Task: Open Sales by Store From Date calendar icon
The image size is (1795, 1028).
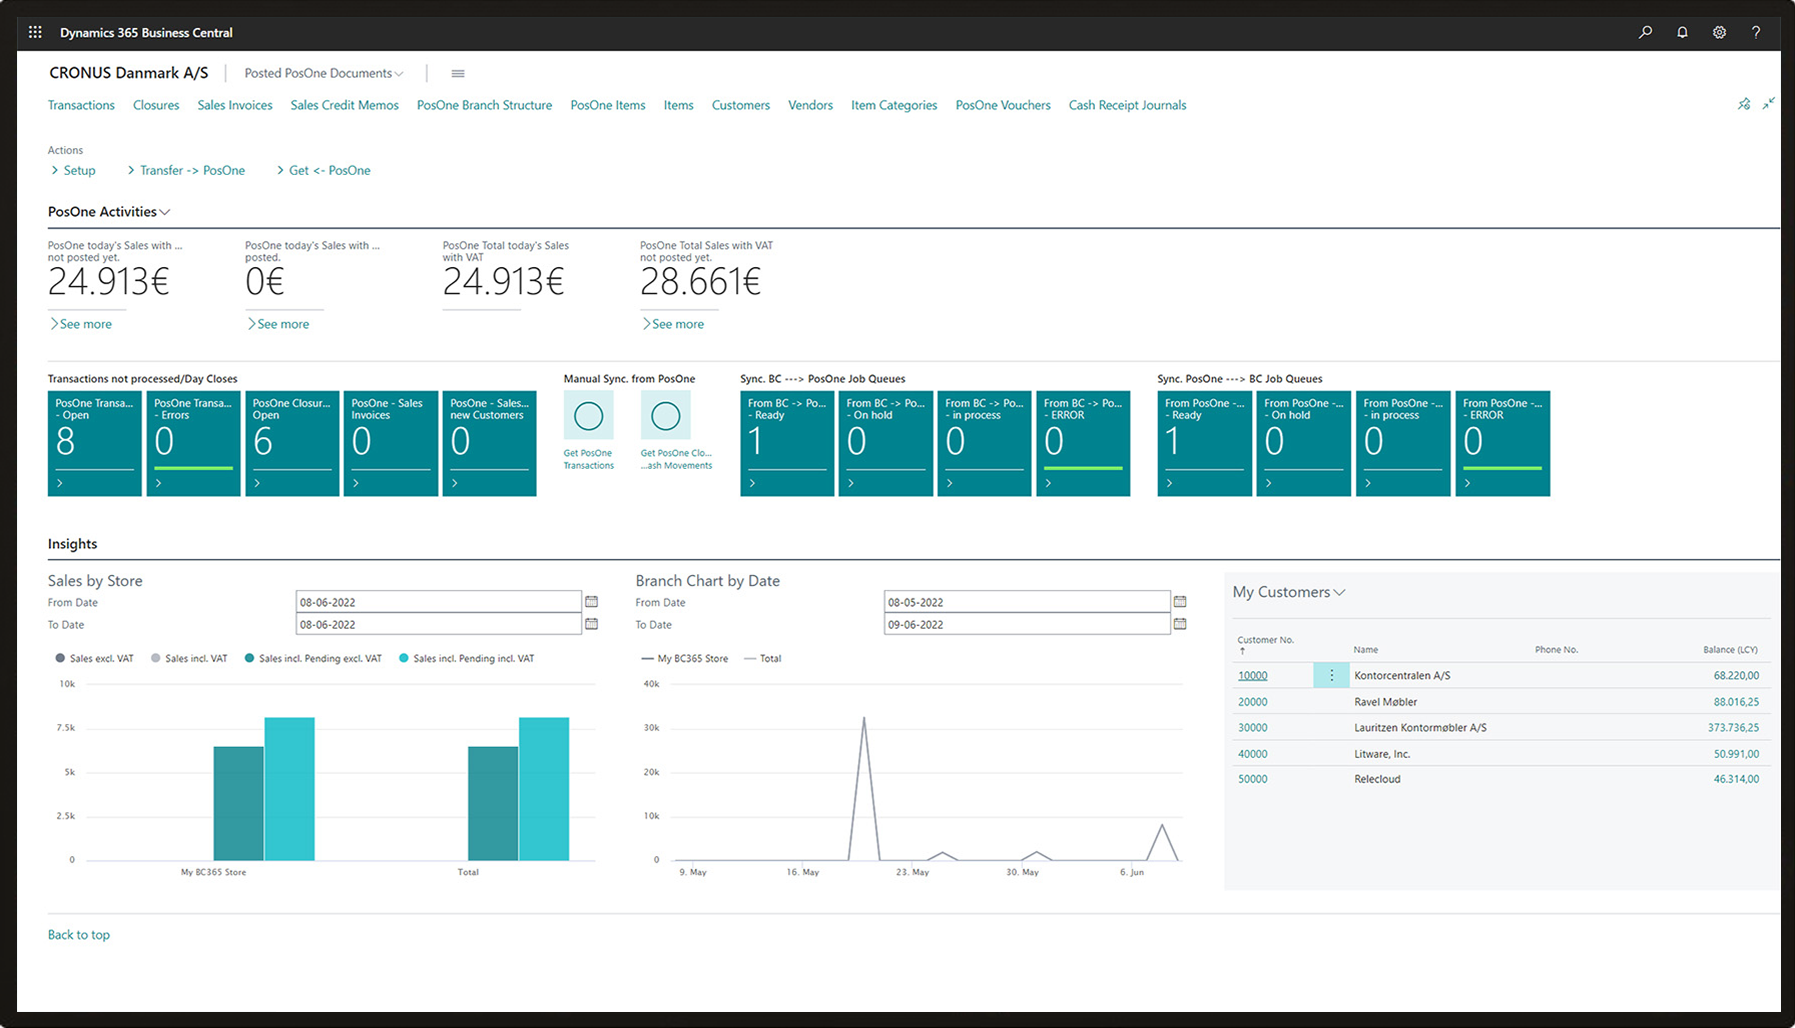Action: (591, 602)
